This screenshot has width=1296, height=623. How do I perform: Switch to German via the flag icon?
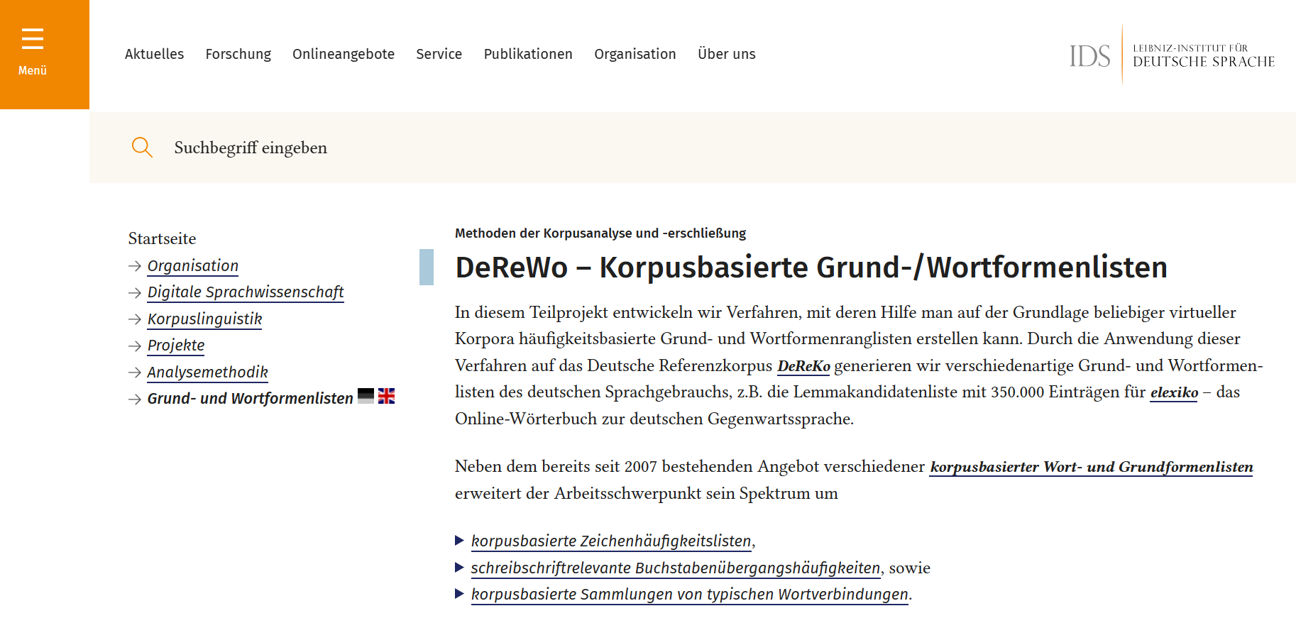point(366,396)
